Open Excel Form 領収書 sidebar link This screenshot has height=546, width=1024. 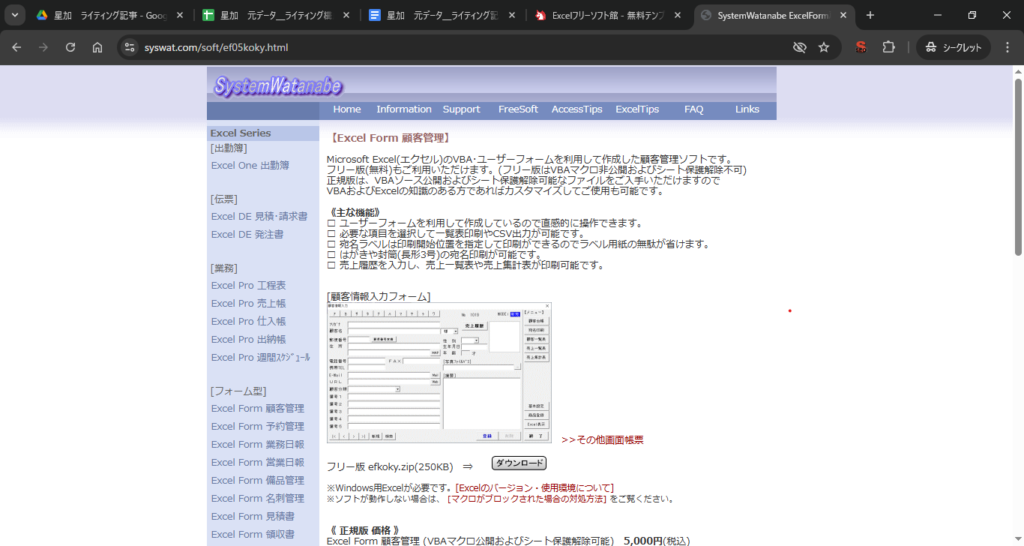(x=253, y=535)
